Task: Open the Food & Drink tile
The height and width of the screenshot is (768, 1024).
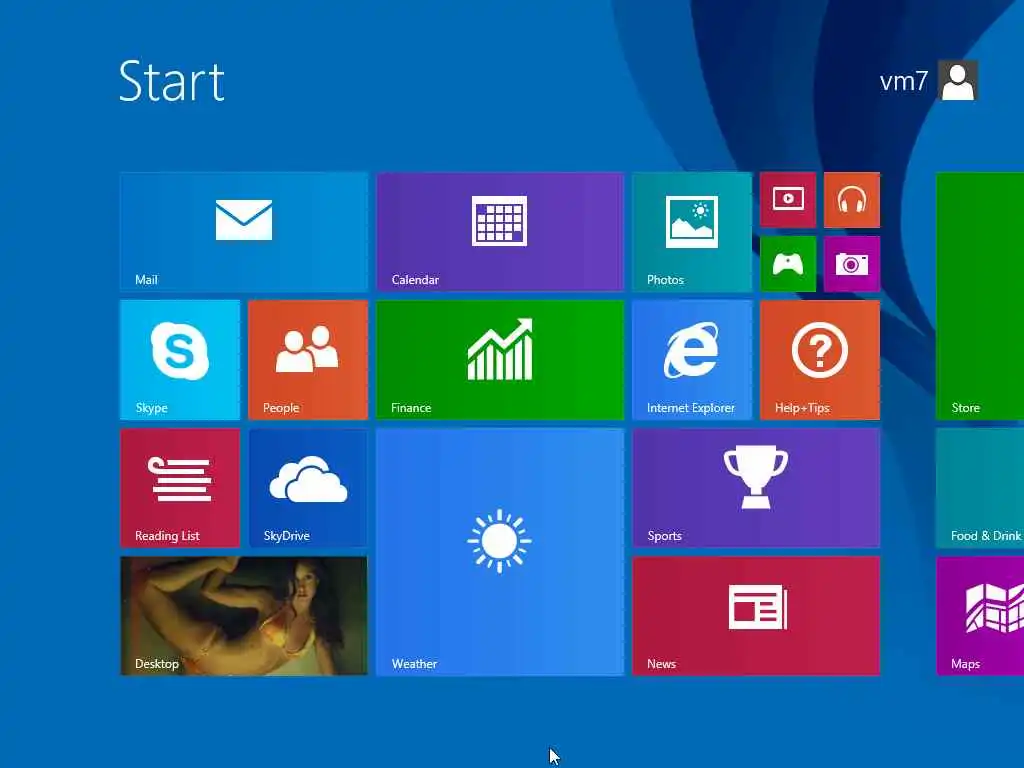Action: (x=980, y=488)
